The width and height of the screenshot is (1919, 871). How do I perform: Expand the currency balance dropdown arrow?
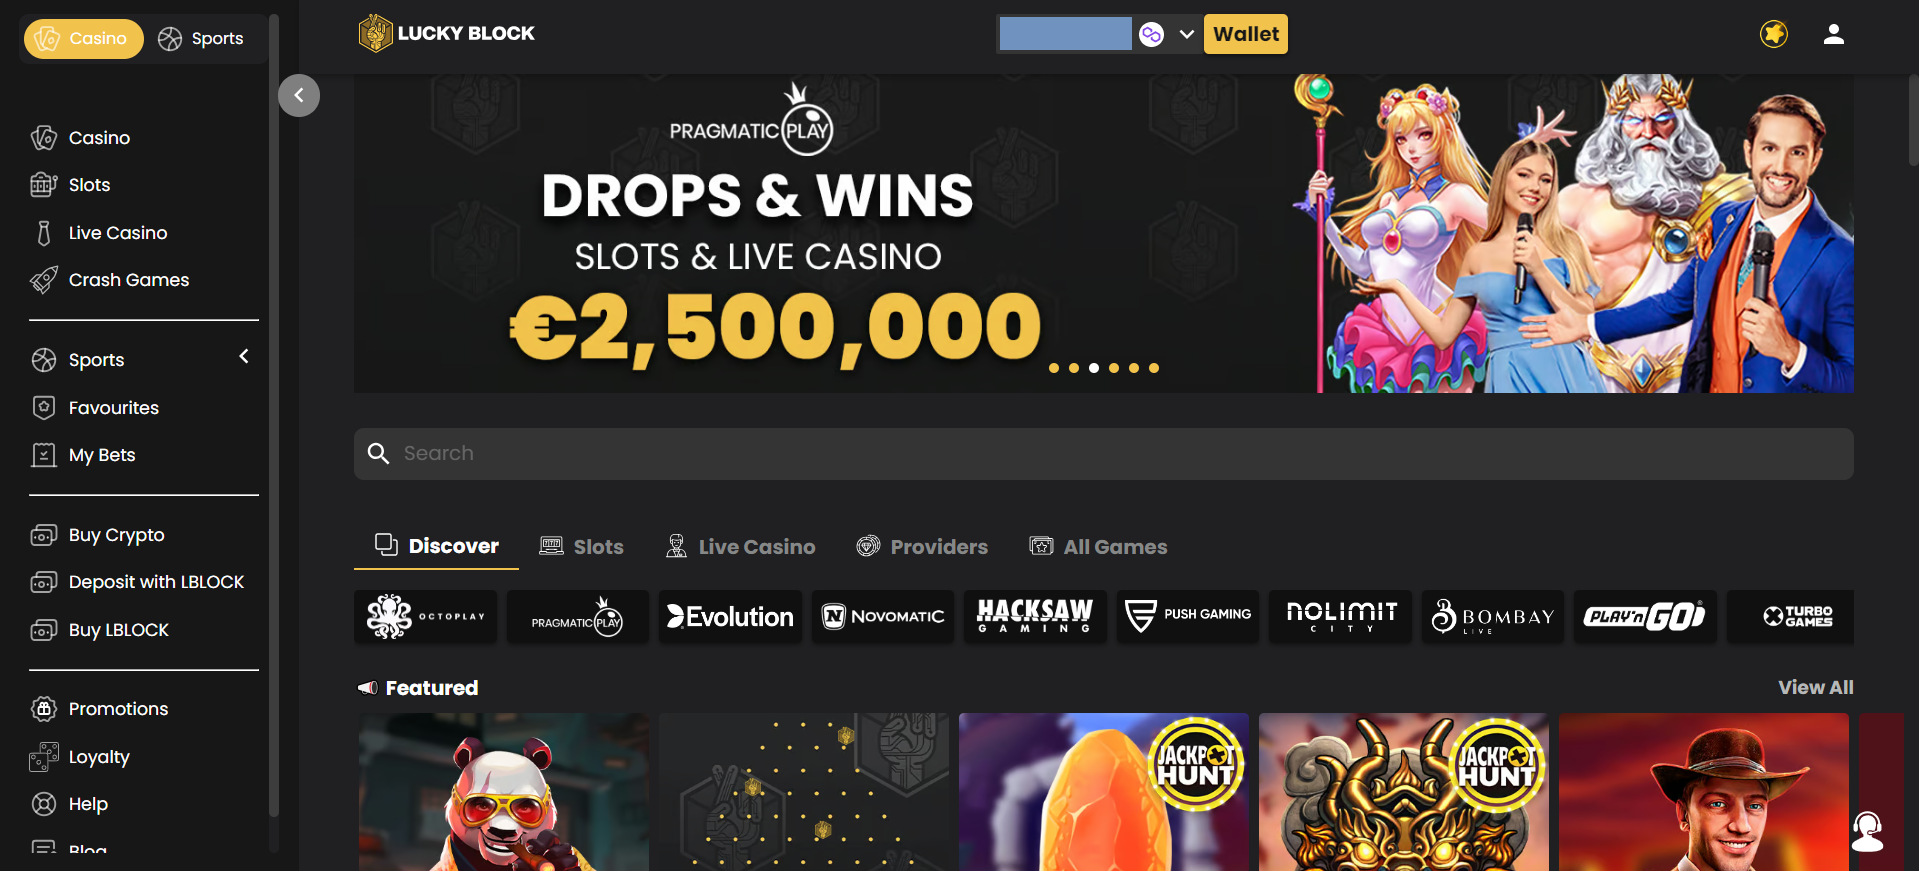1187,34
